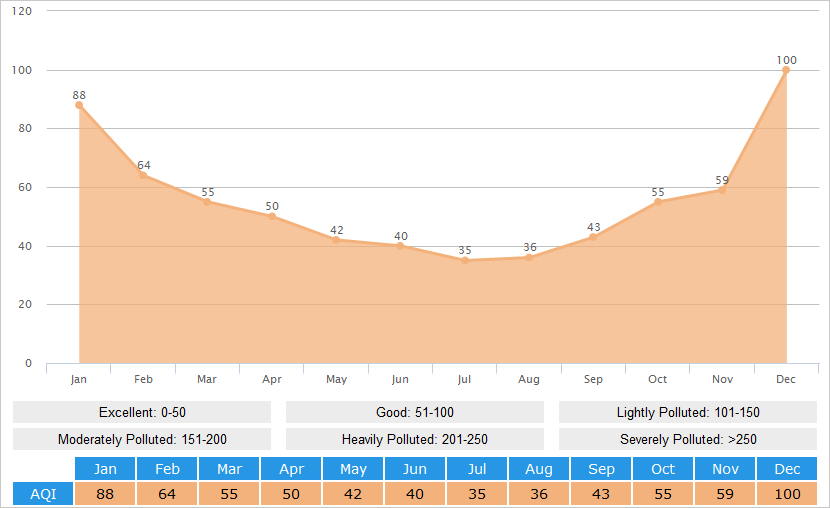Viewport: 830px width, 508px height.
Task: Select the Oct table header cell
Action: click(663, 469)
